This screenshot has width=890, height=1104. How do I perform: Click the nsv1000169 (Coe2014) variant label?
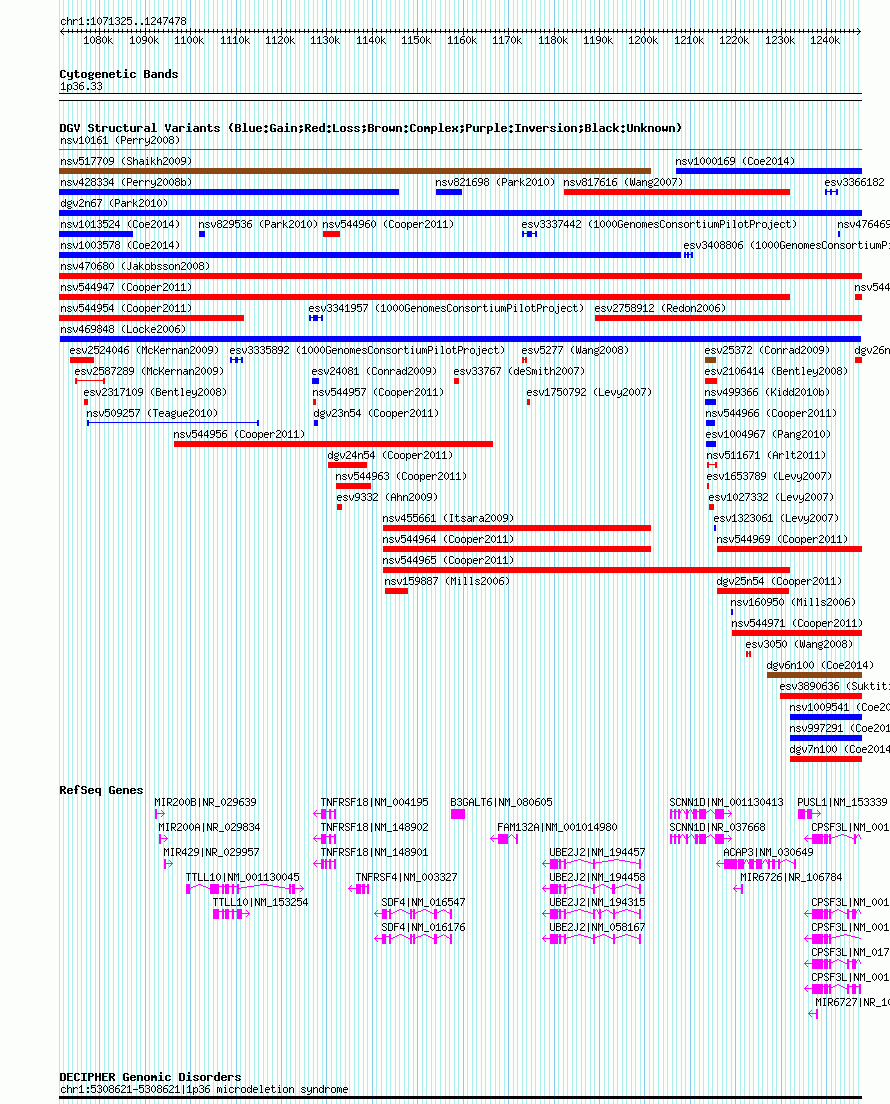tap(735, 161)
